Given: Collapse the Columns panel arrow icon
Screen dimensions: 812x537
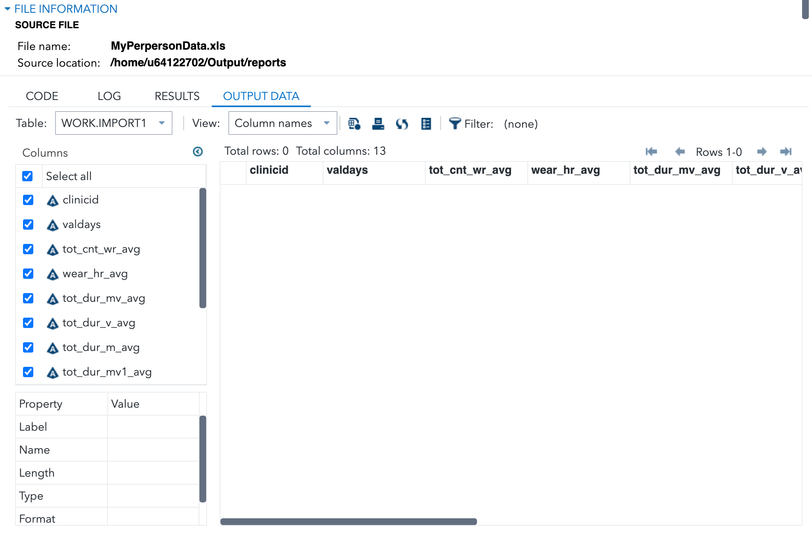Looking at the screenshot, I should (198, 152).
